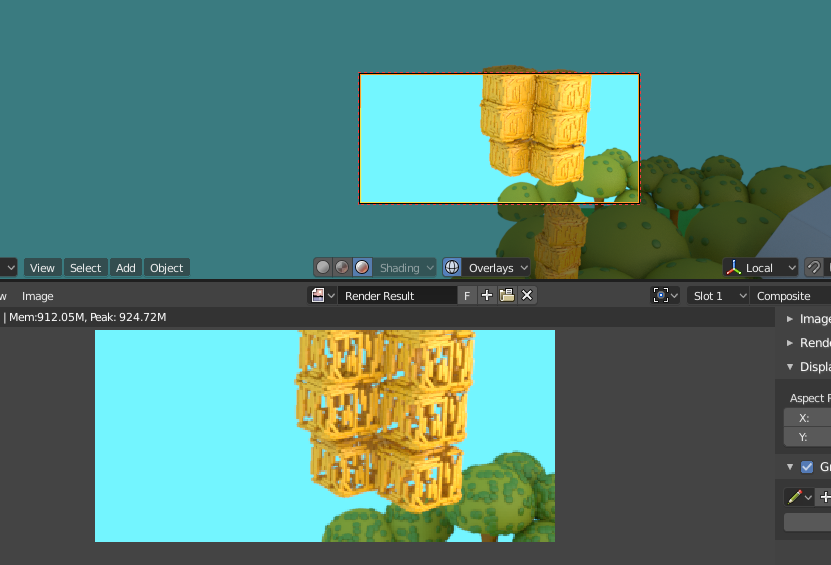
Task: Uncheck the Grease Pencil checkbox
Action: pos(807,467)
